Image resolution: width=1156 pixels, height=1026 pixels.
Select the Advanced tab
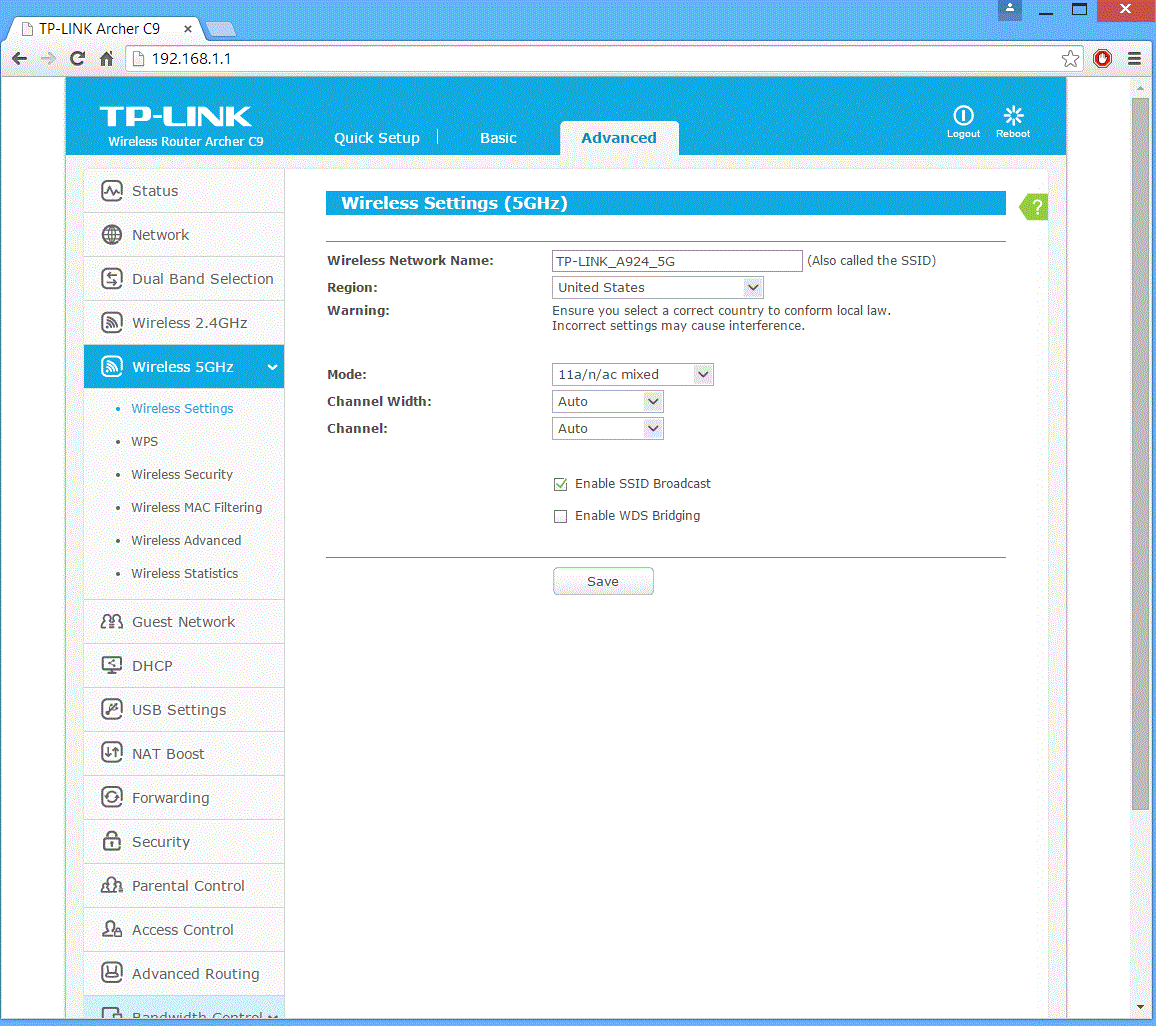619,138
